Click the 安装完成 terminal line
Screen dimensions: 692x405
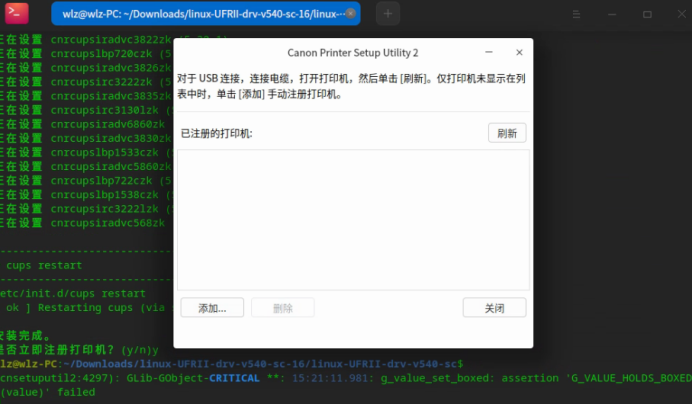coord(25,336)
